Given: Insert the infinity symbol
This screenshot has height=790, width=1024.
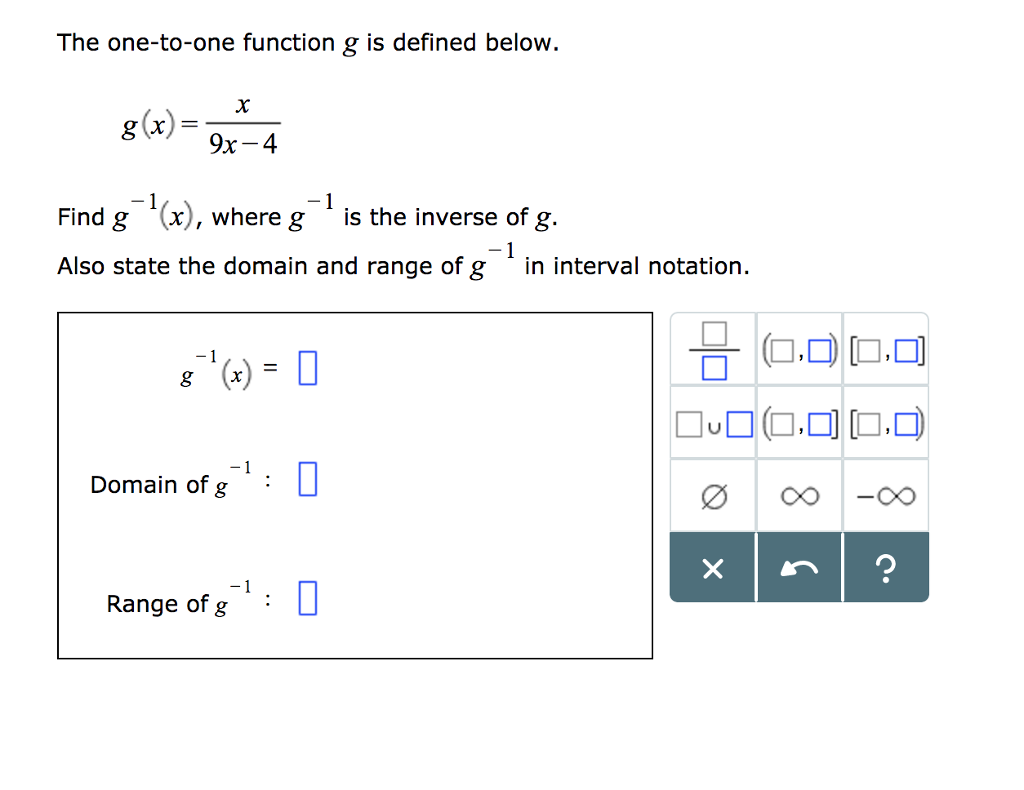Looking at the screenshot, I should [799, 495].
